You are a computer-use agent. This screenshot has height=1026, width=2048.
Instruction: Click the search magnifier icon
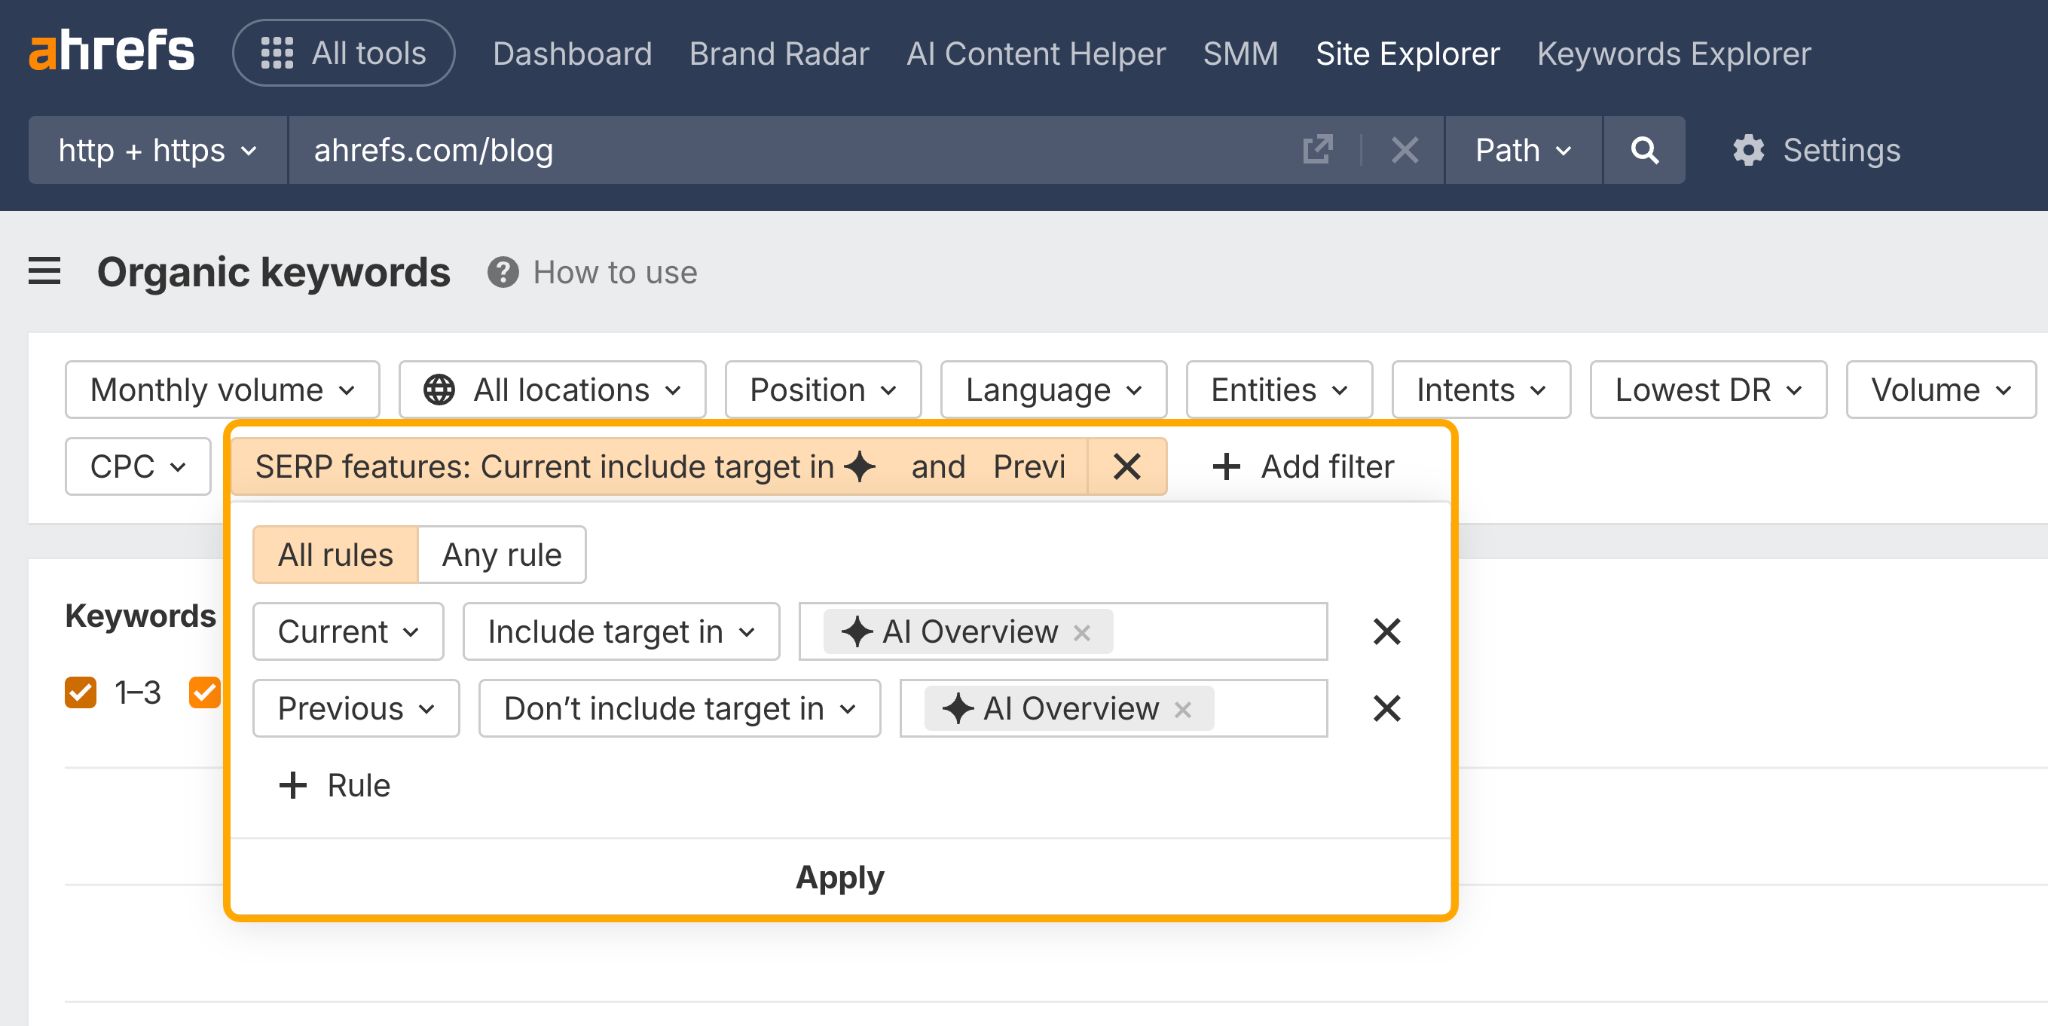1644,150
